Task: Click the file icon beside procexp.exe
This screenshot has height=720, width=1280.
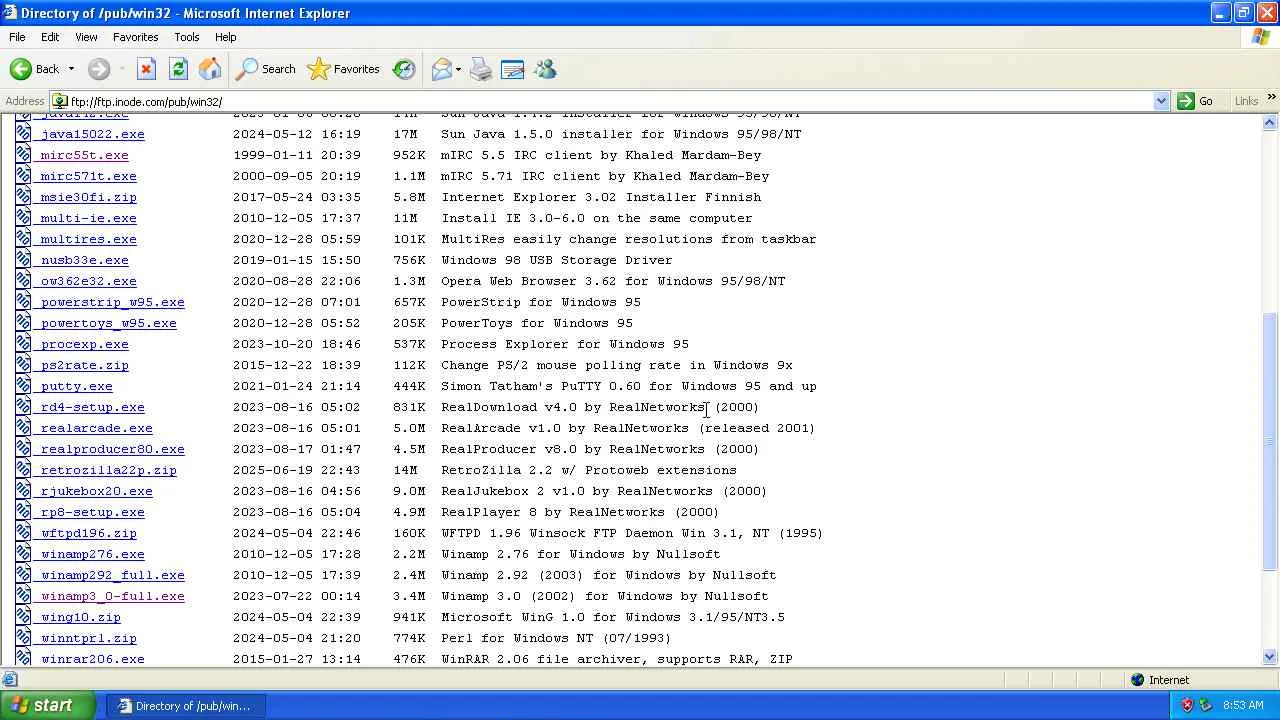Action: [x=23, y=344]
